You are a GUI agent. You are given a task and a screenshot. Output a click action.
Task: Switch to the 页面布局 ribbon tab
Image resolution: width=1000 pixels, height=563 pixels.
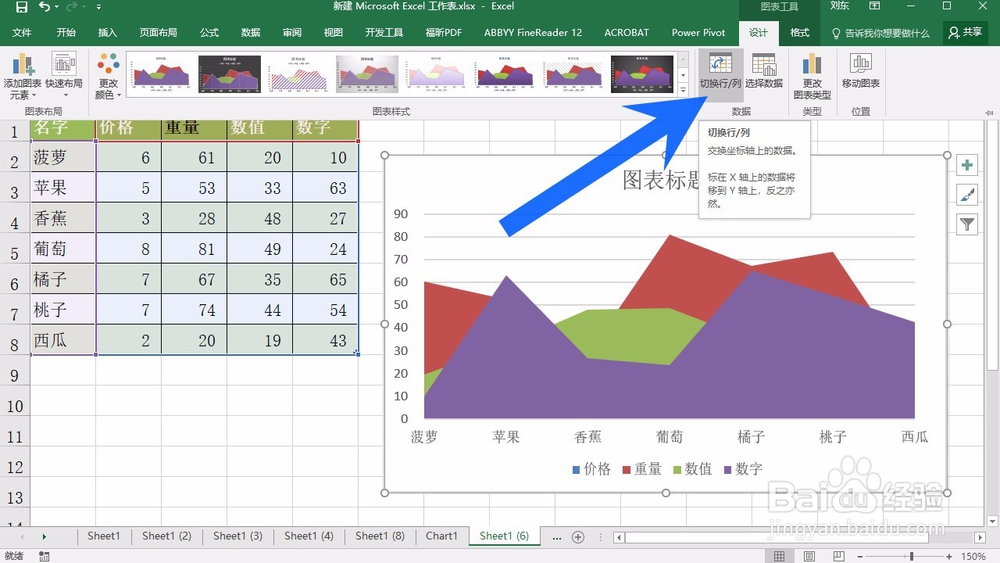[x=158, y=33]
